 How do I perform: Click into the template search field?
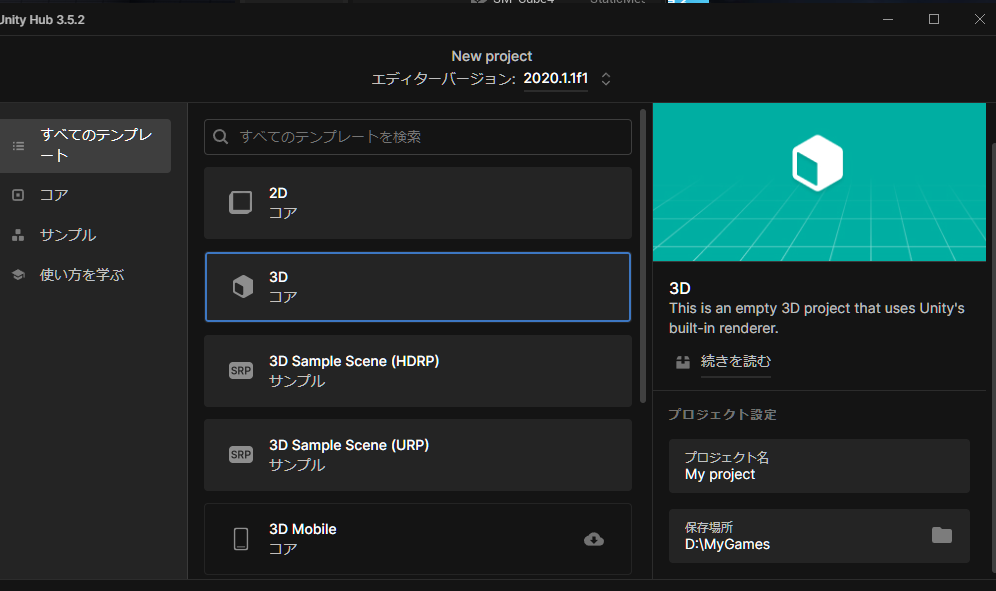point(418,137)
